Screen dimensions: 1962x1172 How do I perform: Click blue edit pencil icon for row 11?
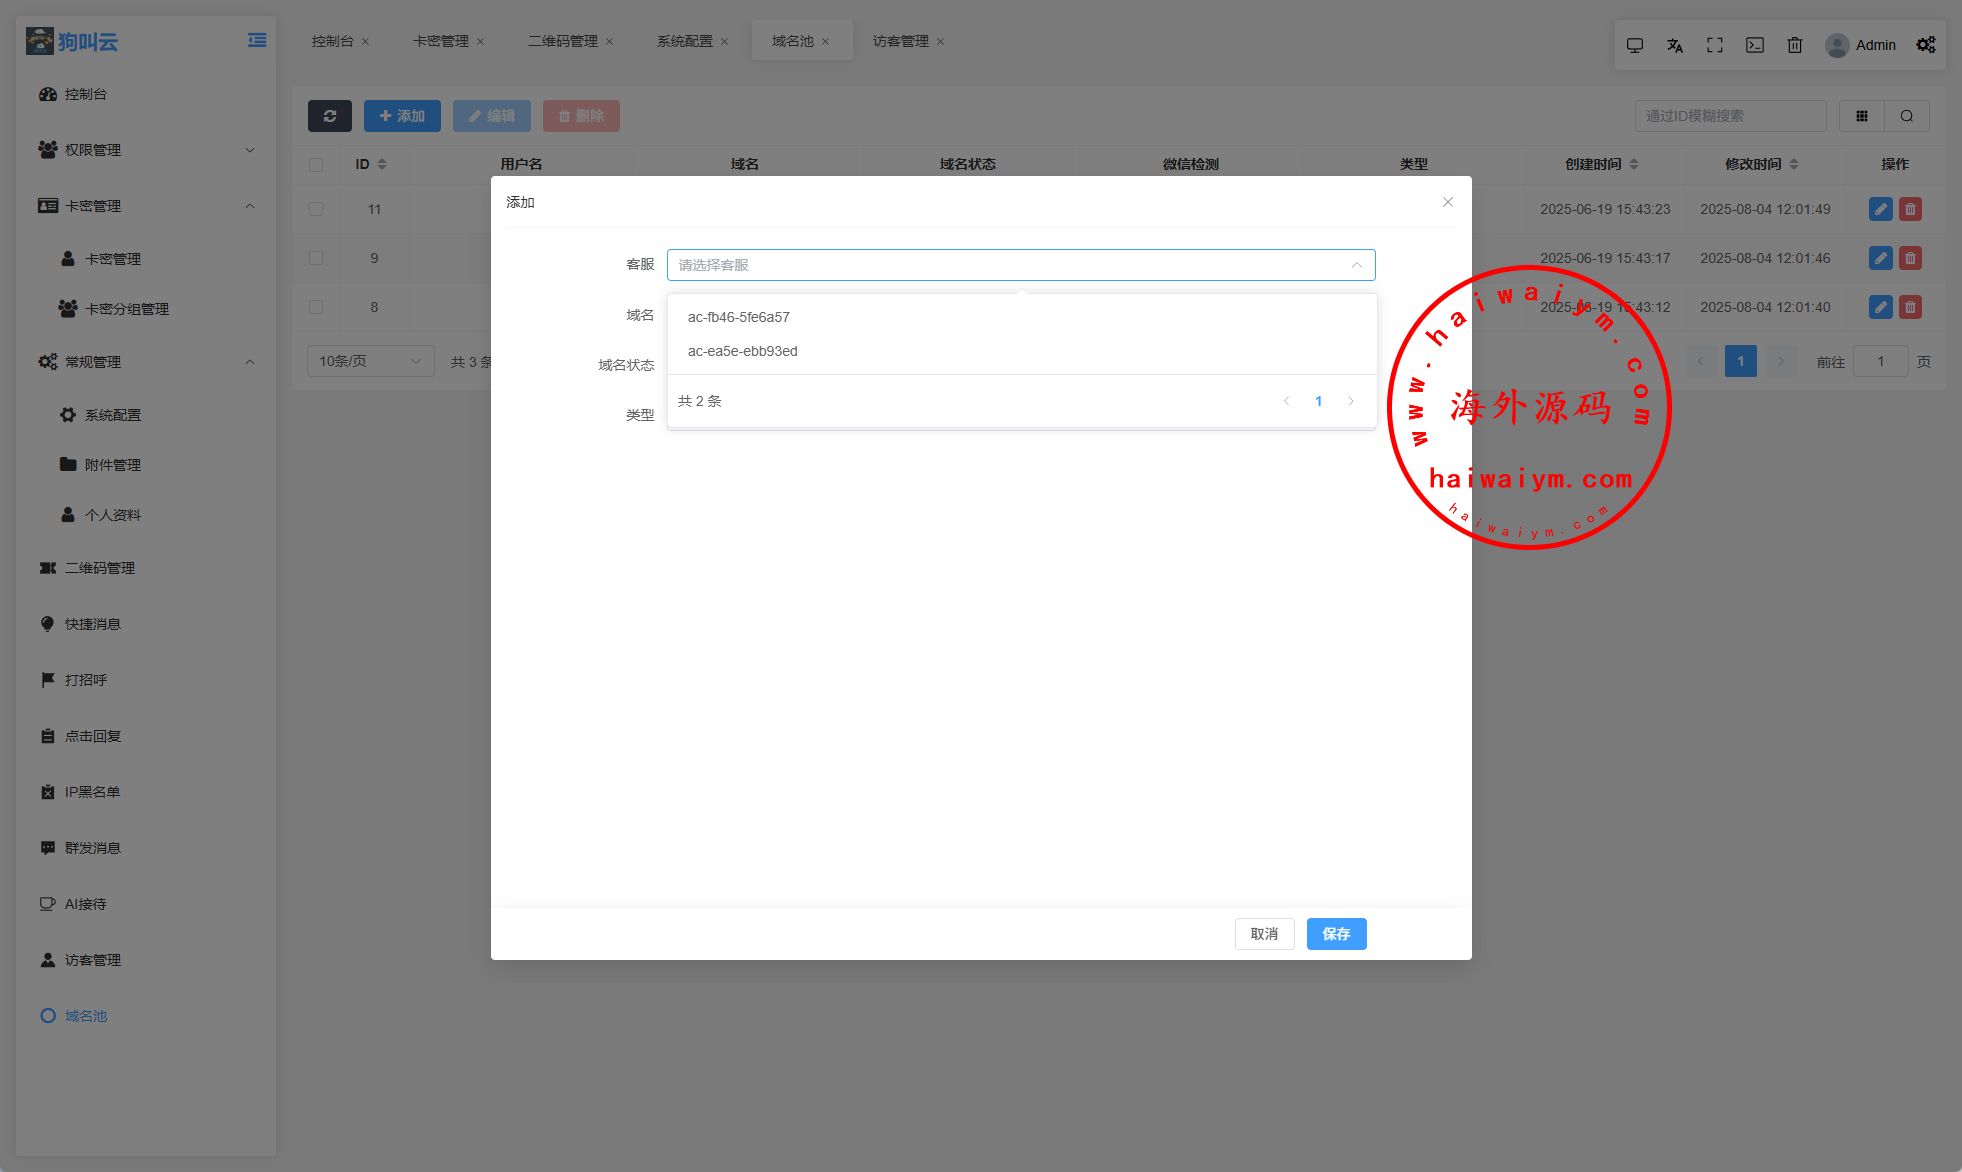[1880, 209]
